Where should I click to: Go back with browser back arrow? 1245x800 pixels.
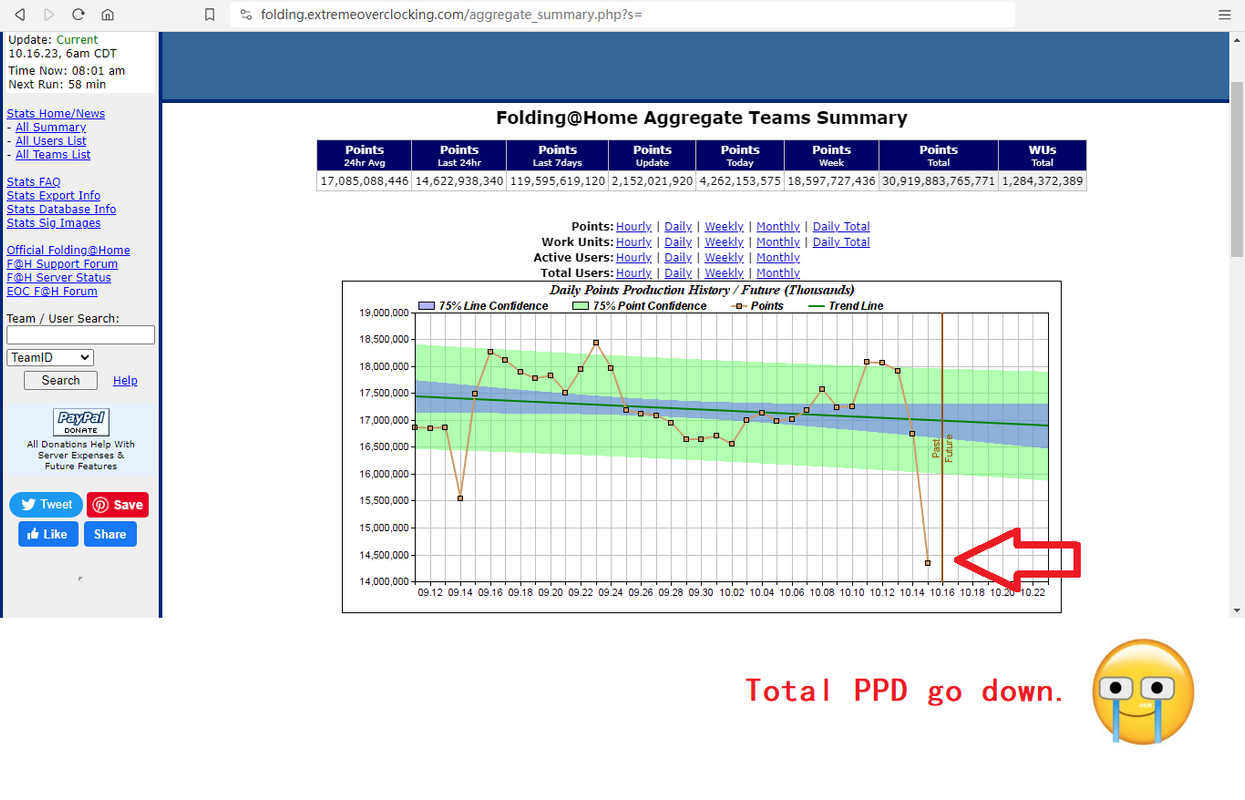20,15
